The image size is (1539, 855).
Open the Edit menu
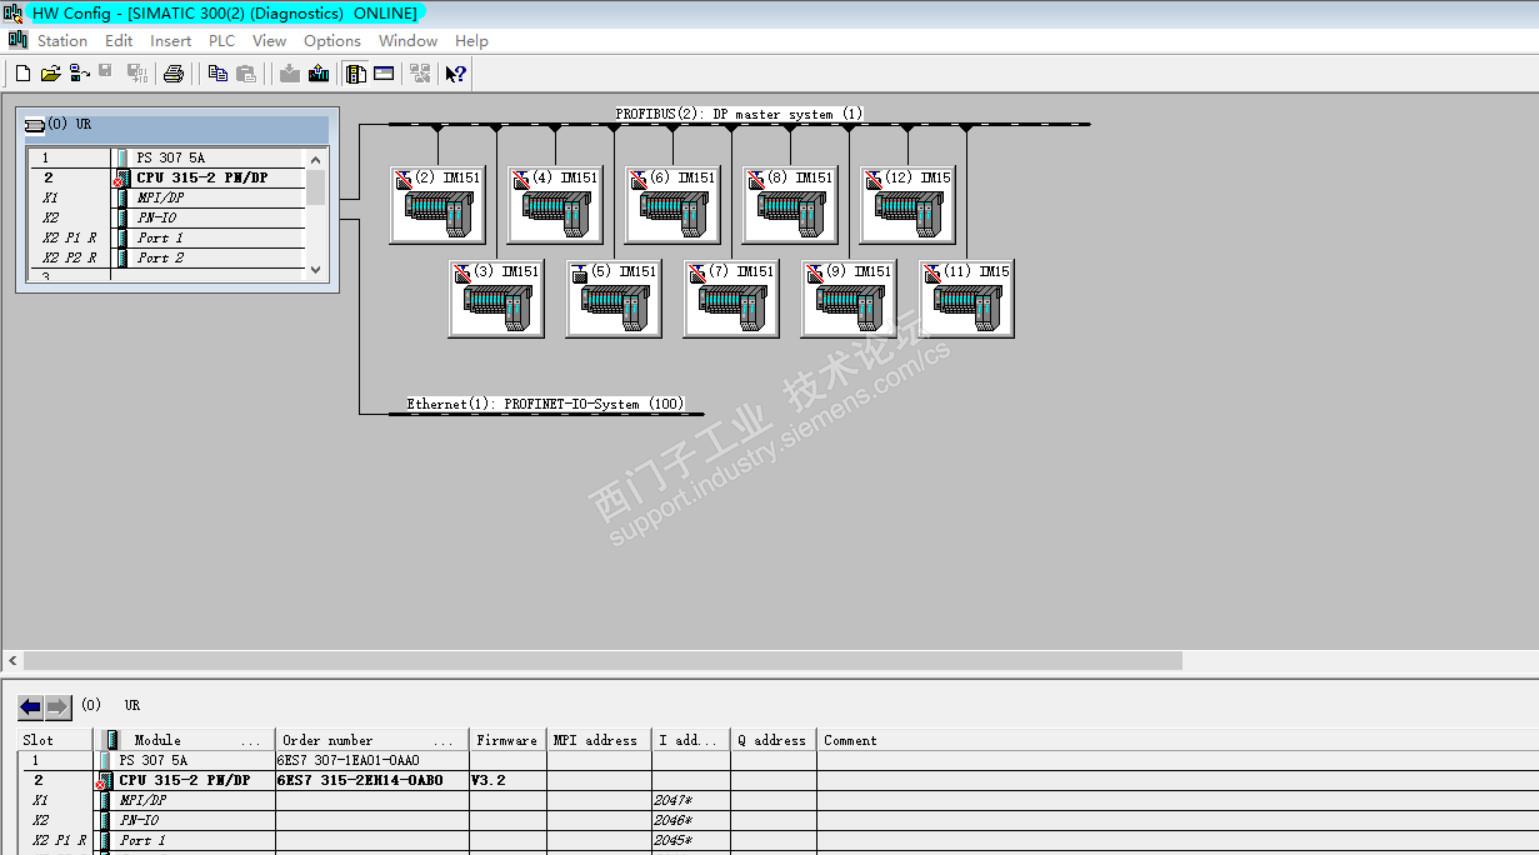(x=119, y=41)
